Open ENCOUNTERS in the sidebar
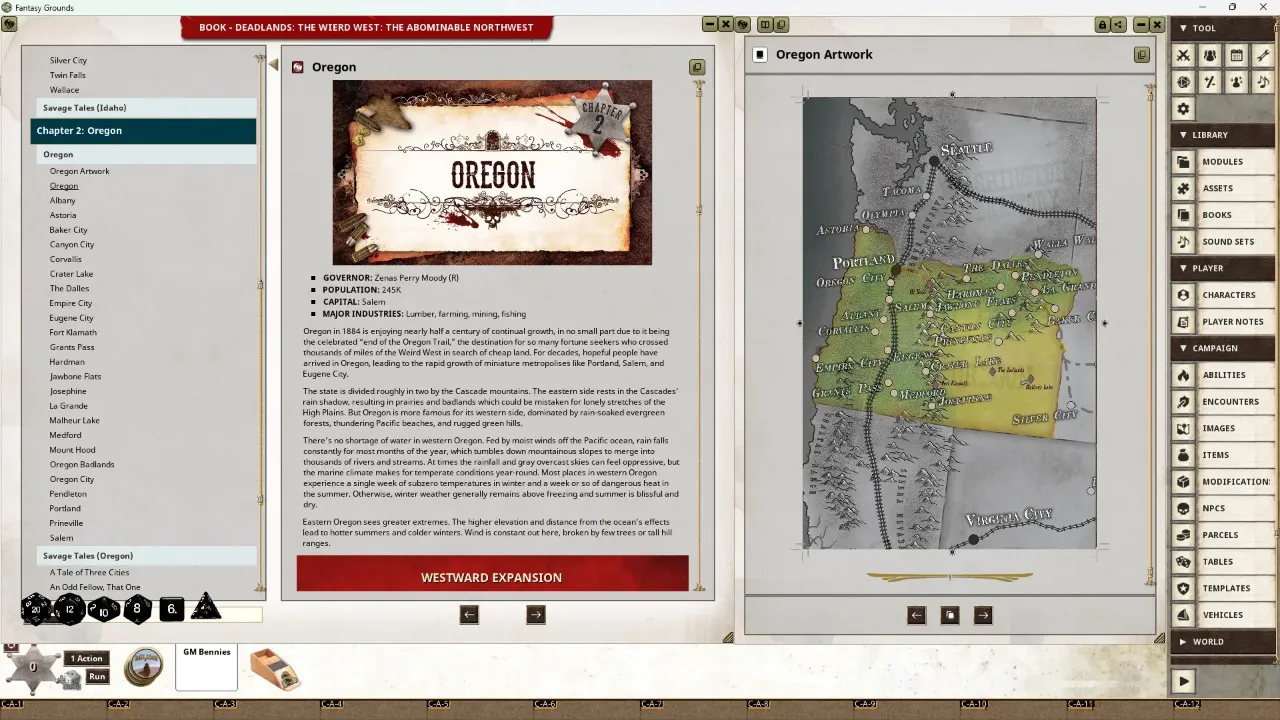Screen dimensions: 1280x720 click(1223, 402)
